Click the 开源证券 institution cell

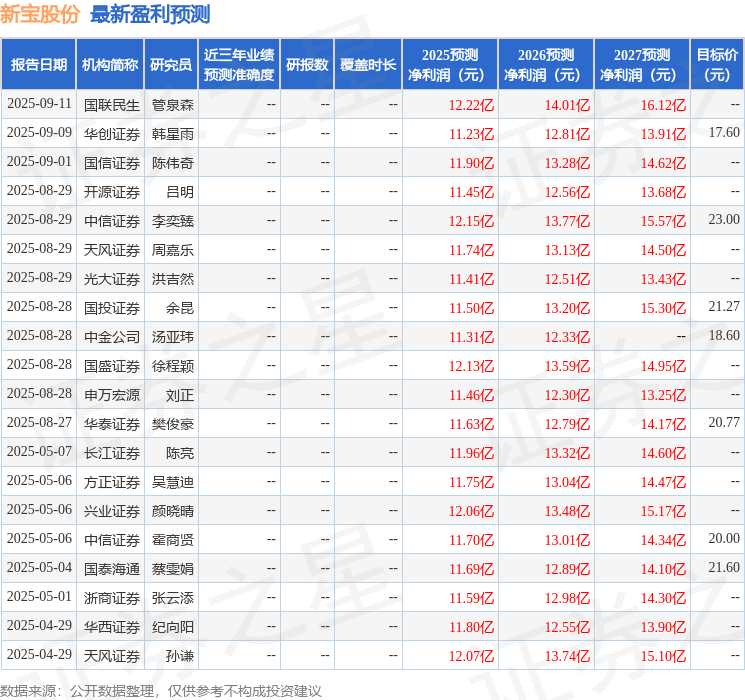(112, 192)
